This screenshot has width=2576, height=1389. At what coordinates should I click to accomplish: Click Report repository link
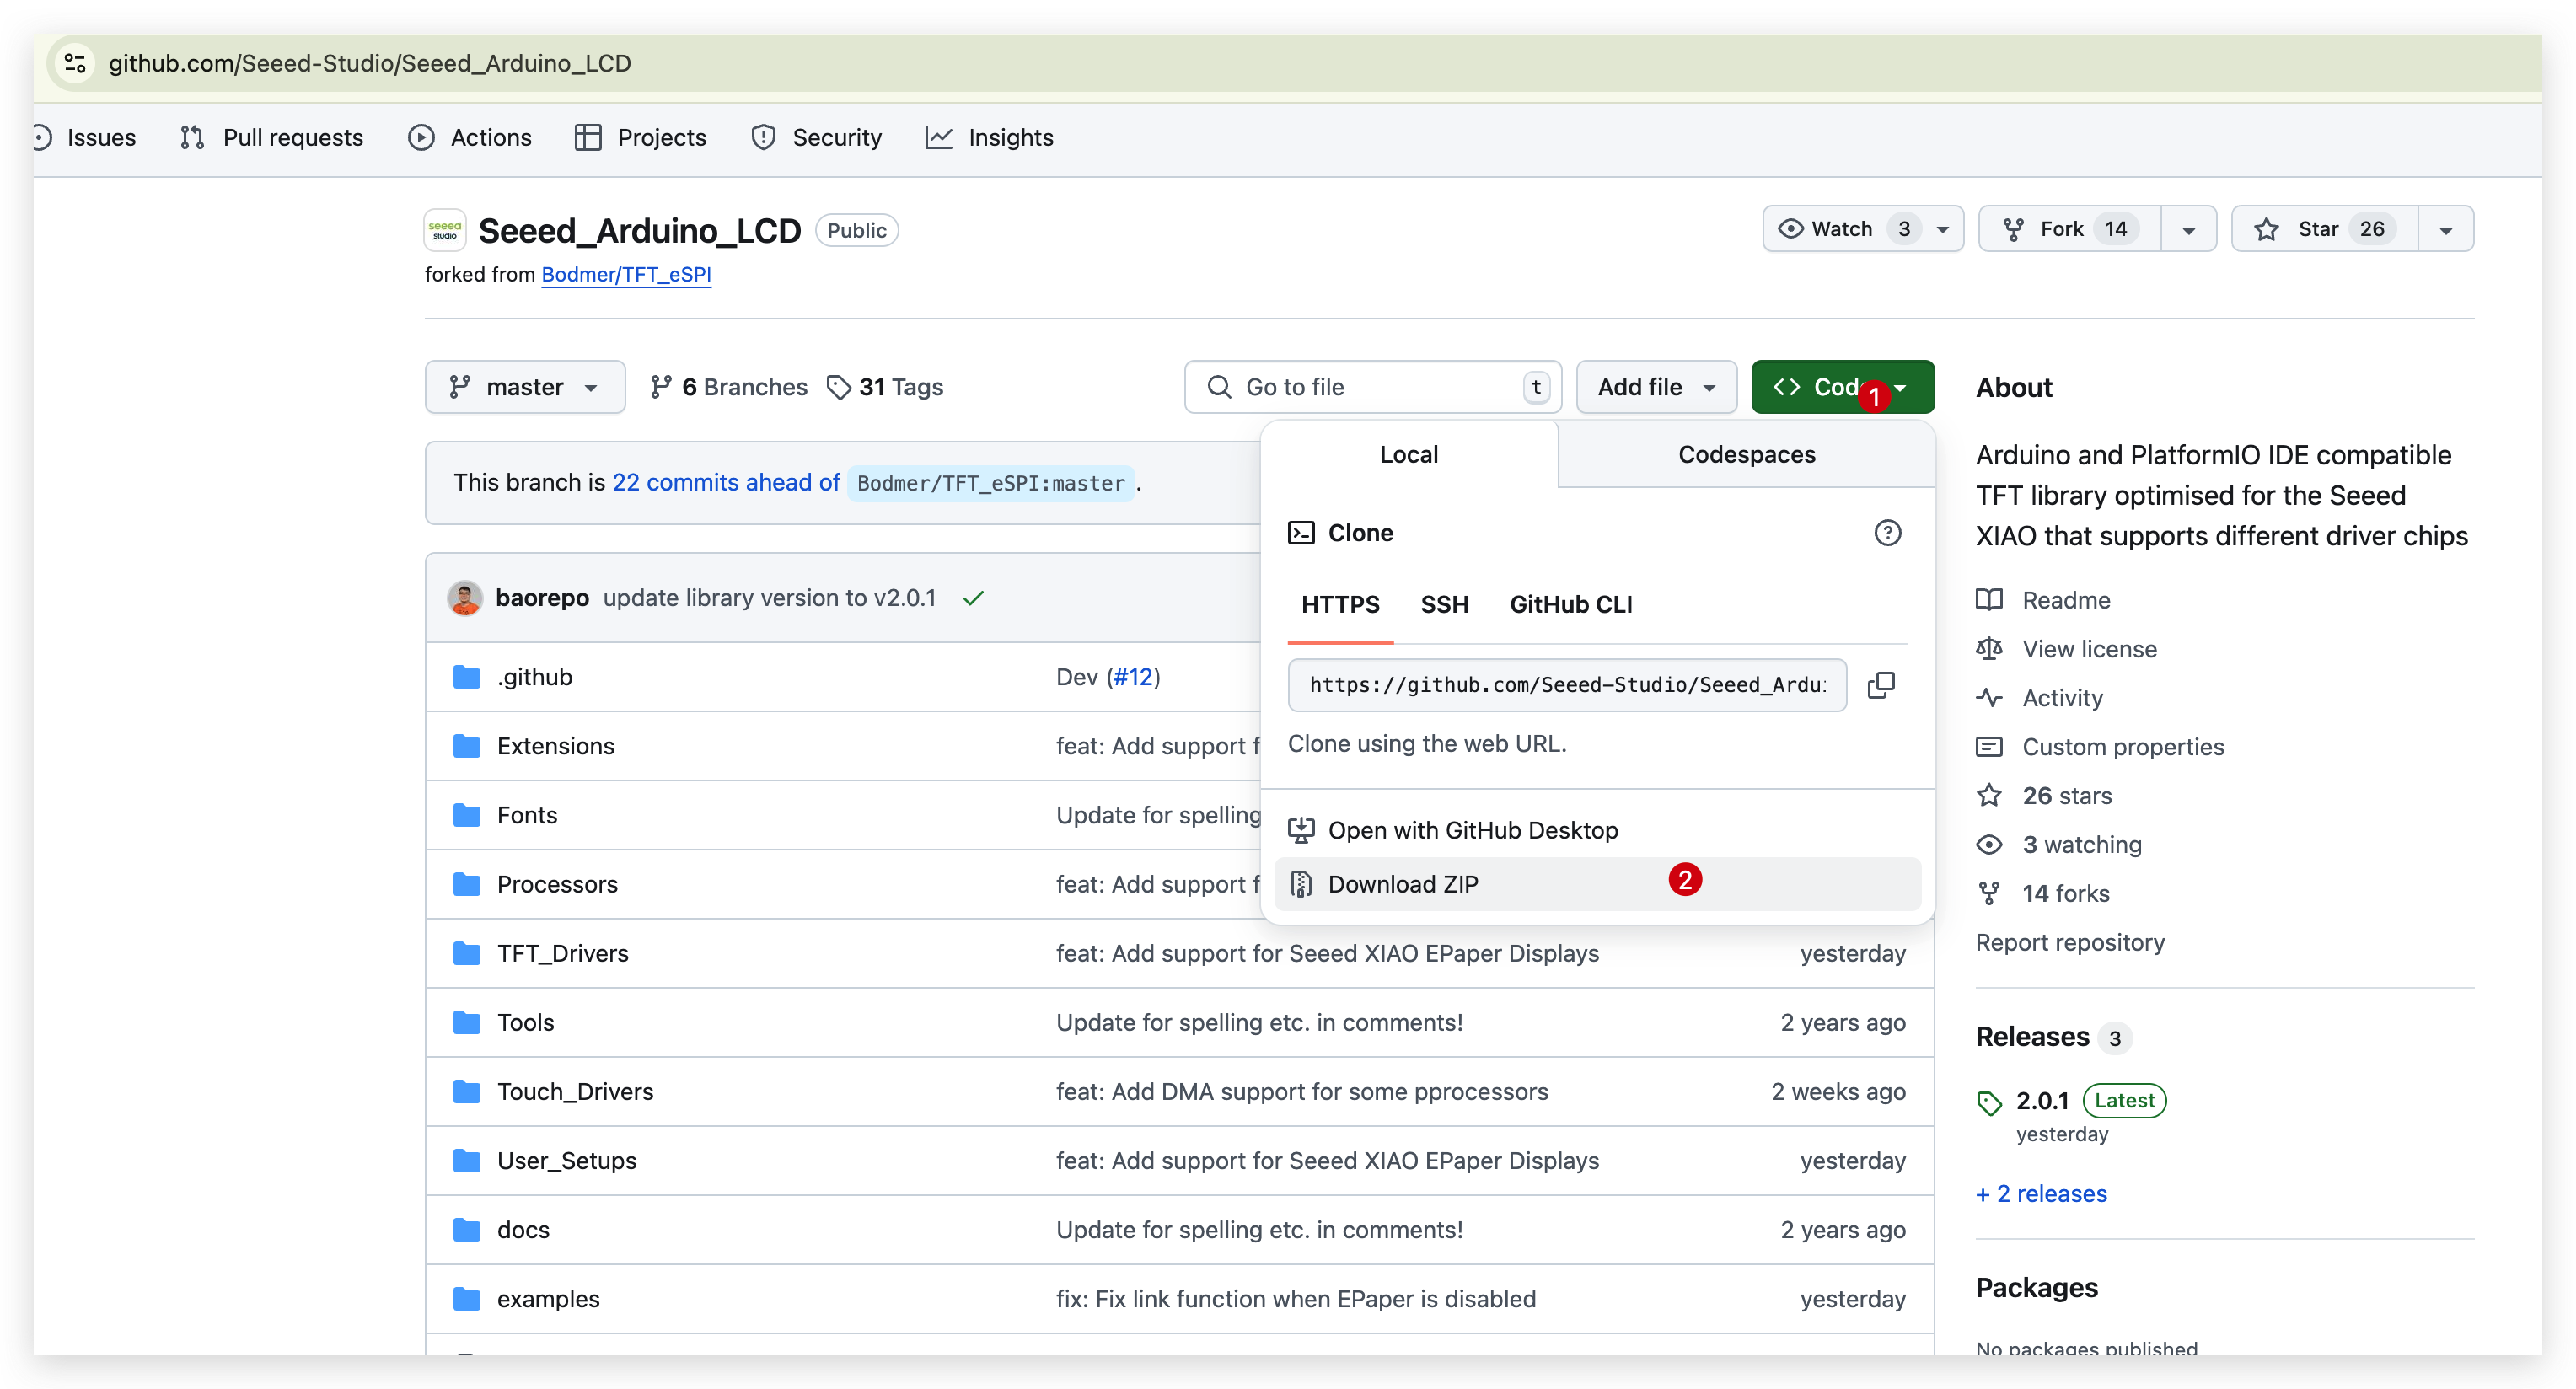coord(2070,942)
